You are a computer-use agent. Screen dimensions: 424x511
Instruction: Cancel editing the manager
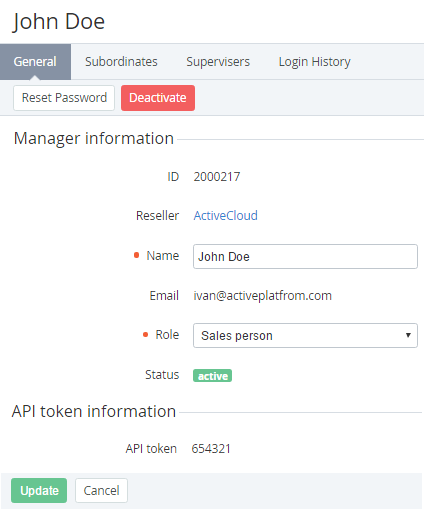point(101,491)
